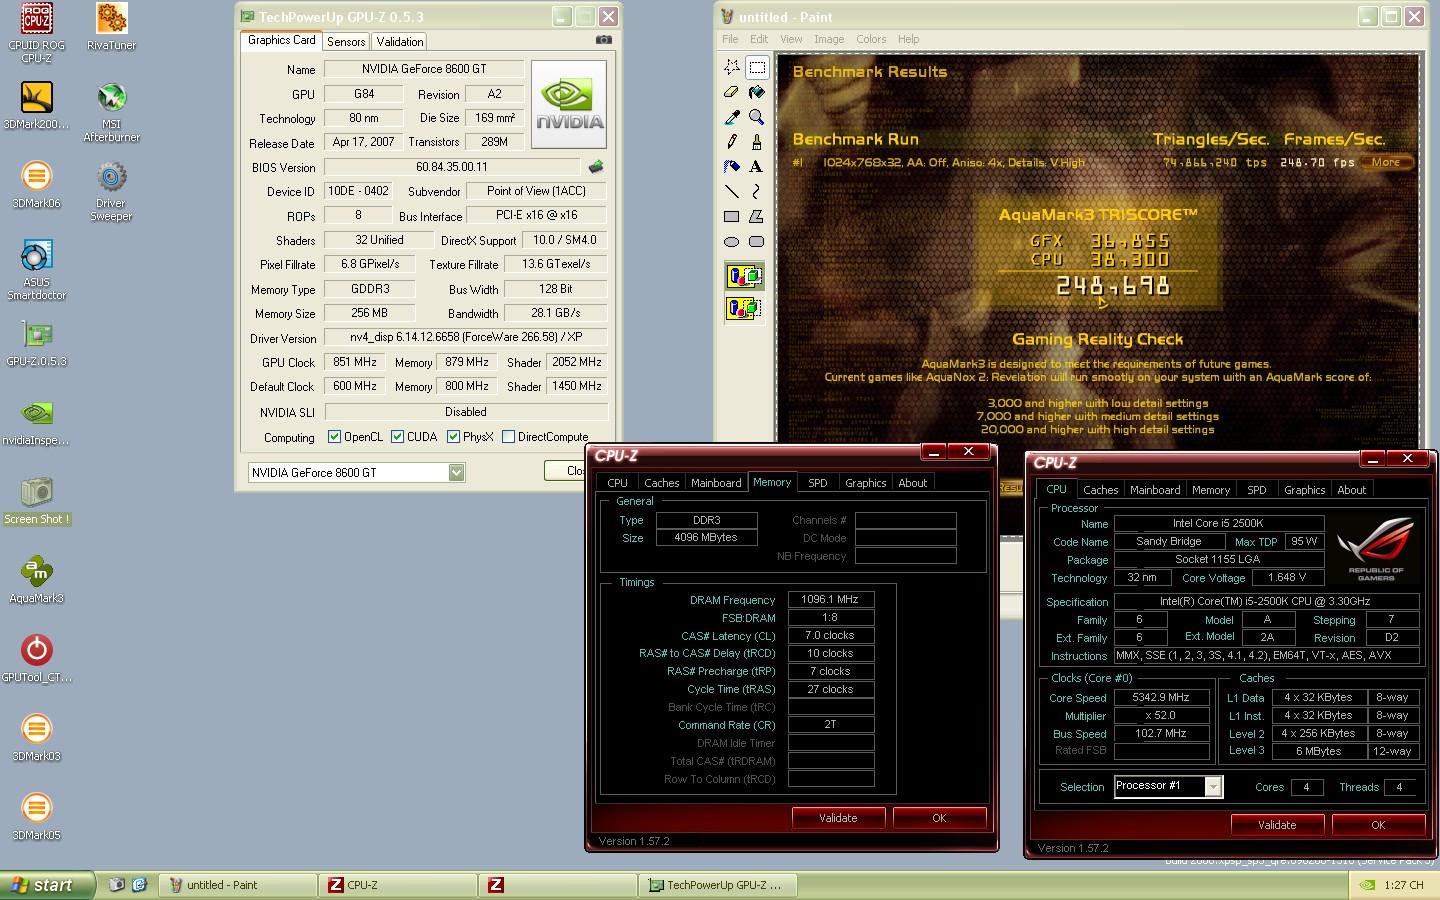The height and width of the screenshot is (900, 1440).
Task: Select the rectangular Select tool in Paint
Action: (x=757, y=67)
